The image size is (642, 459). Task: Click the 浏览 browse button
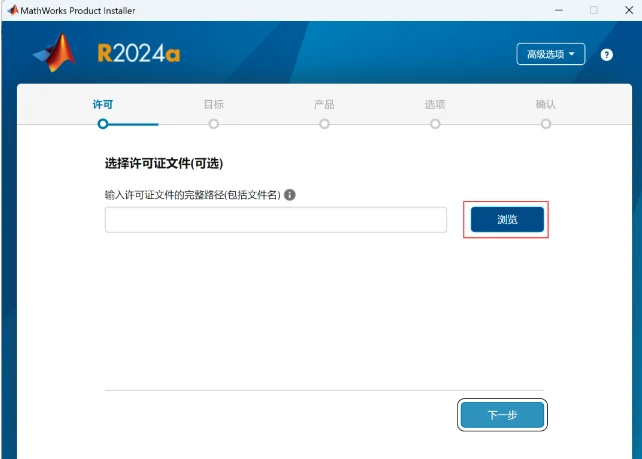tap(507, 219)
